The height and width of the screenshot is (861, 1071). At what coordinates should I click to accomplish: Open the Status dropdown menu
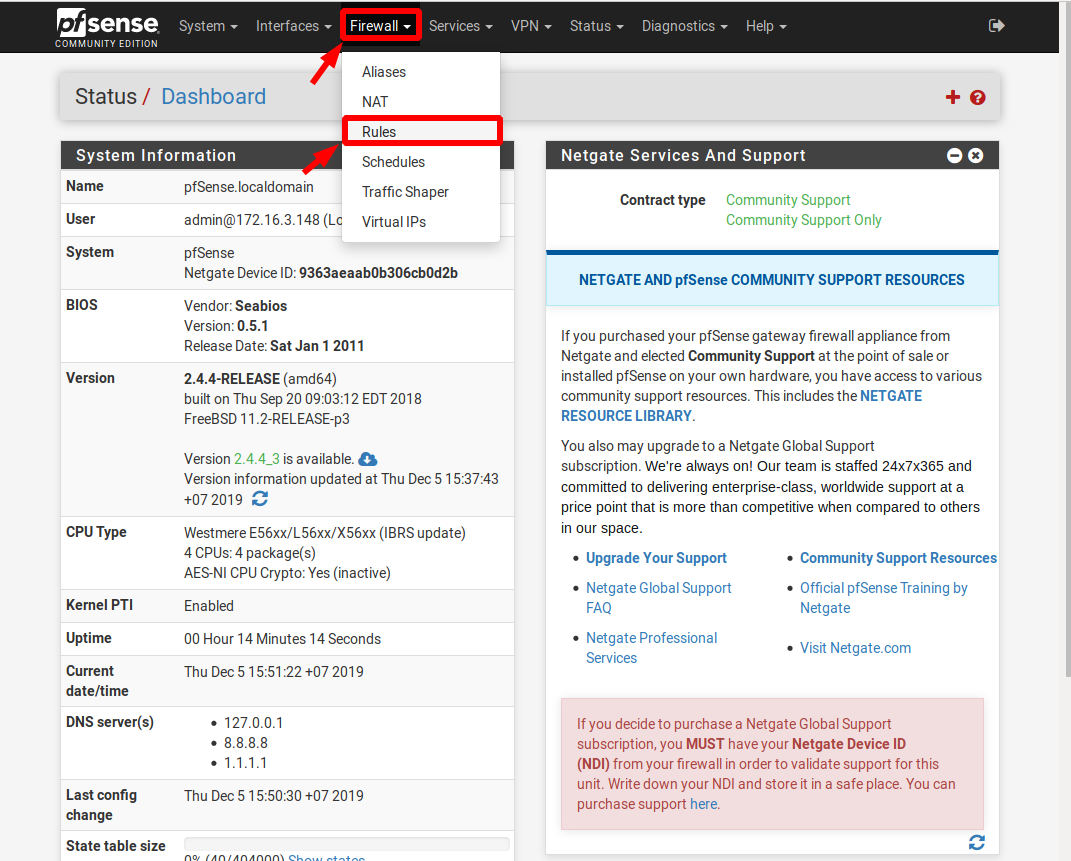[596, 26]
